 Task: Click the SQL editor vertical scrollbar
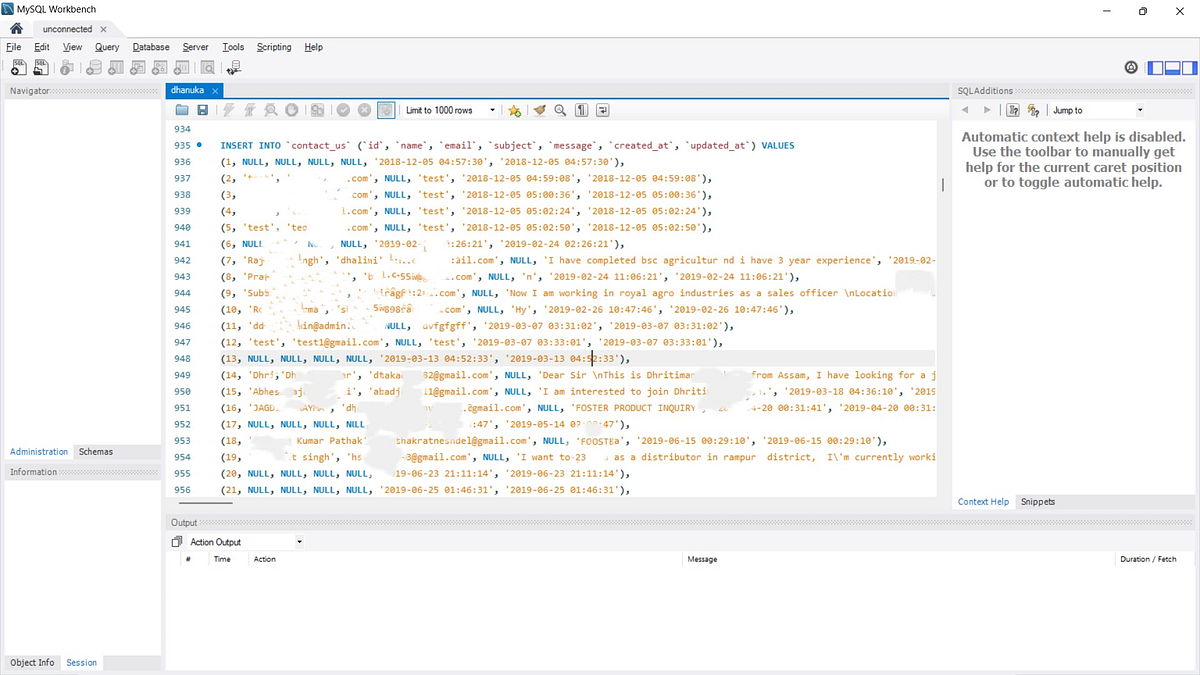click(x=941, y=185)
